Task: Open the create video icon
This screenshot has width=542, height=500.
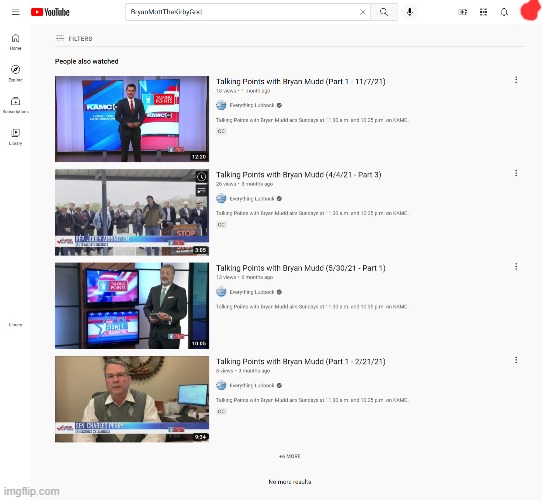Action: tap(462, 12)
